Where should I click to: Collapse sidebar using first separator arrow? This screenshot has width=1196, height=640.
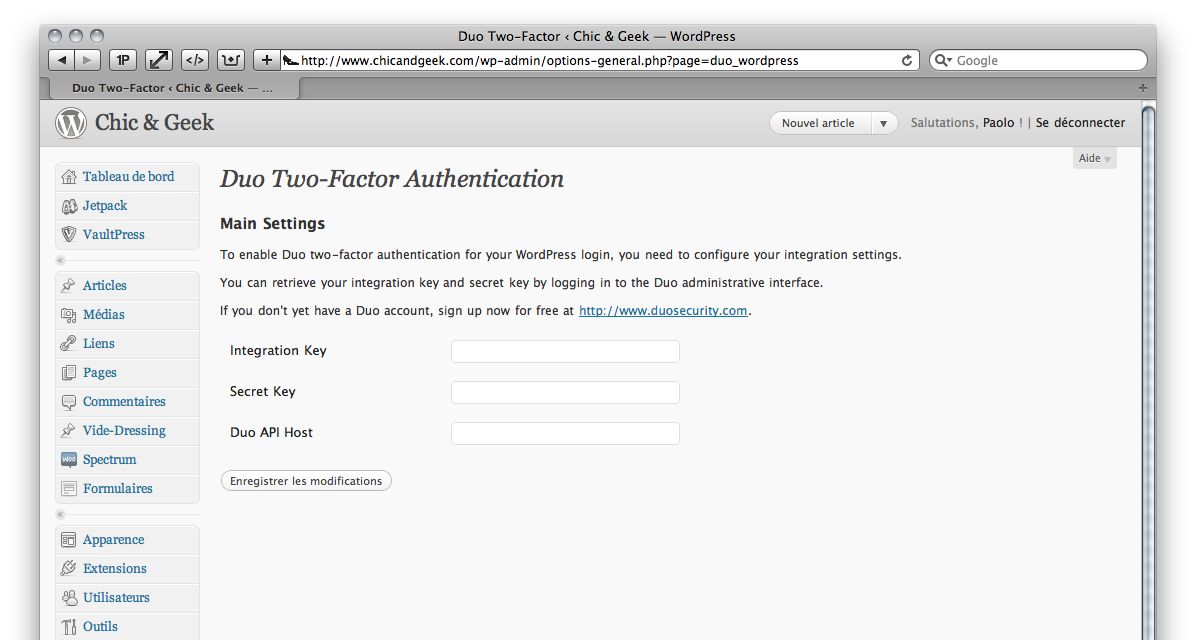[x=60, y=261]
